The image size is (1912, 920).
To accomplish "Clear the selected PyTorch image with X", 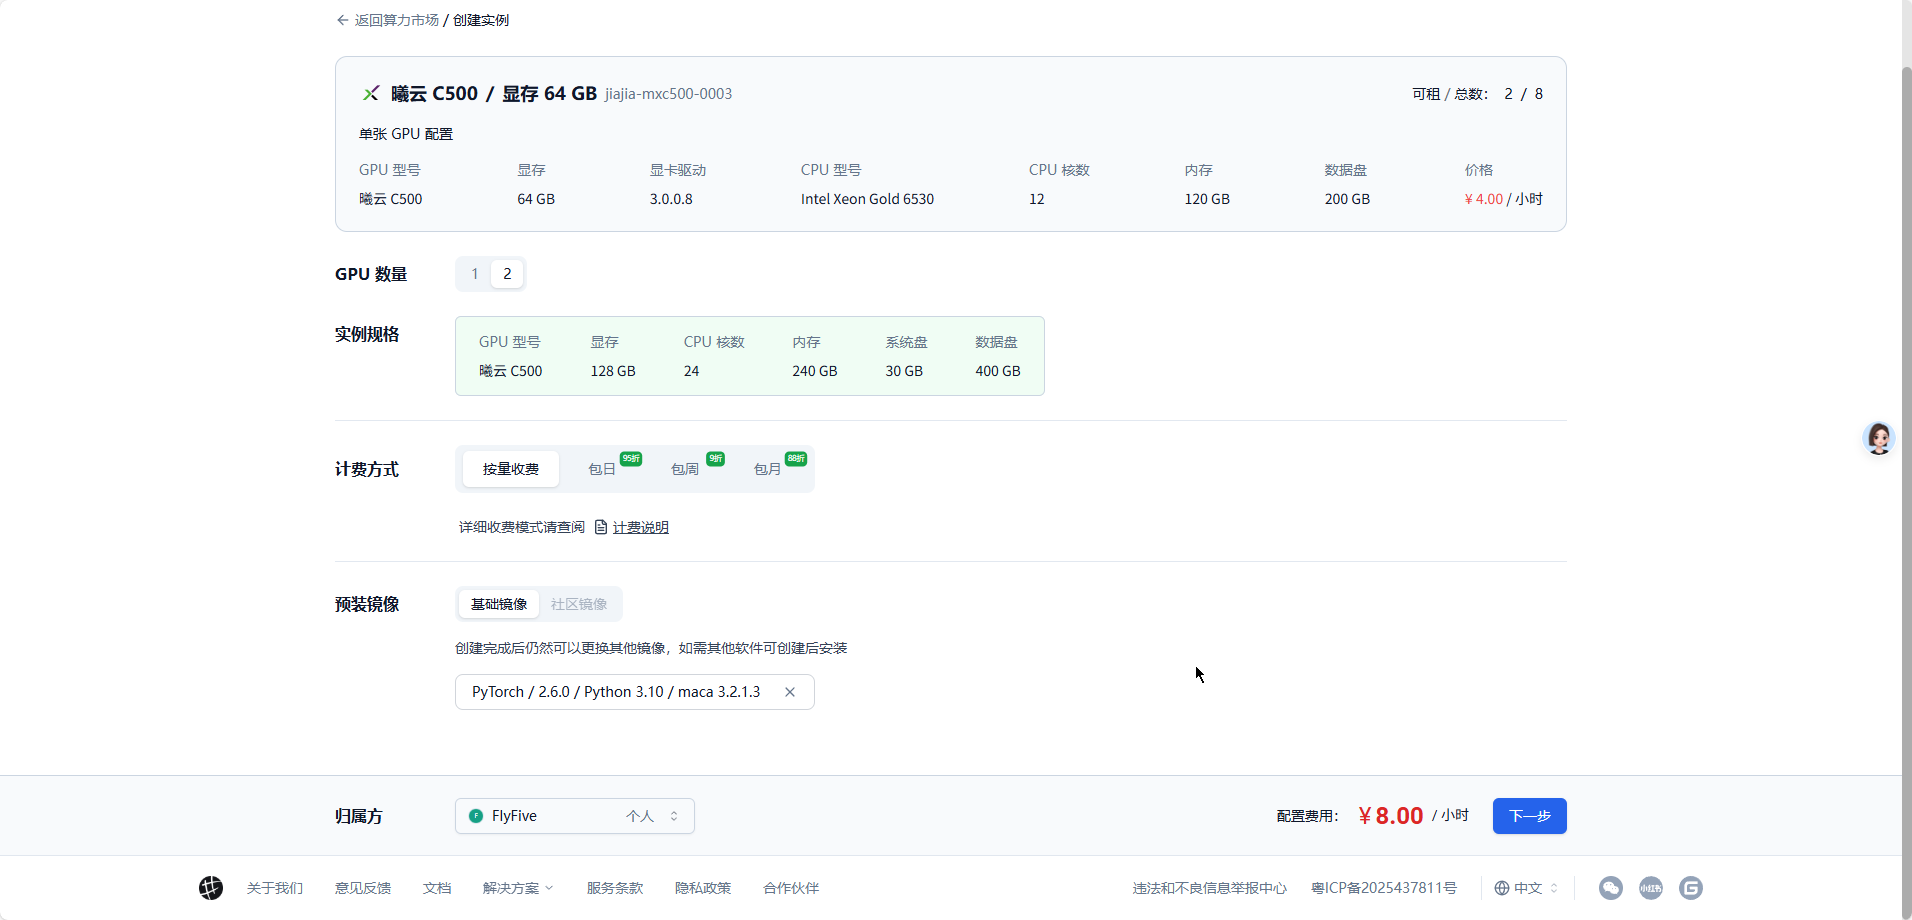I will 790,692.
